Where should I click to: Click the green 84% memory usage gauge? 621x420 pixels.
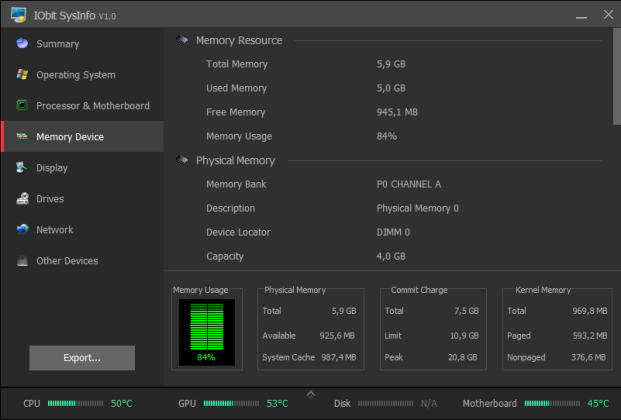[207, 332]
